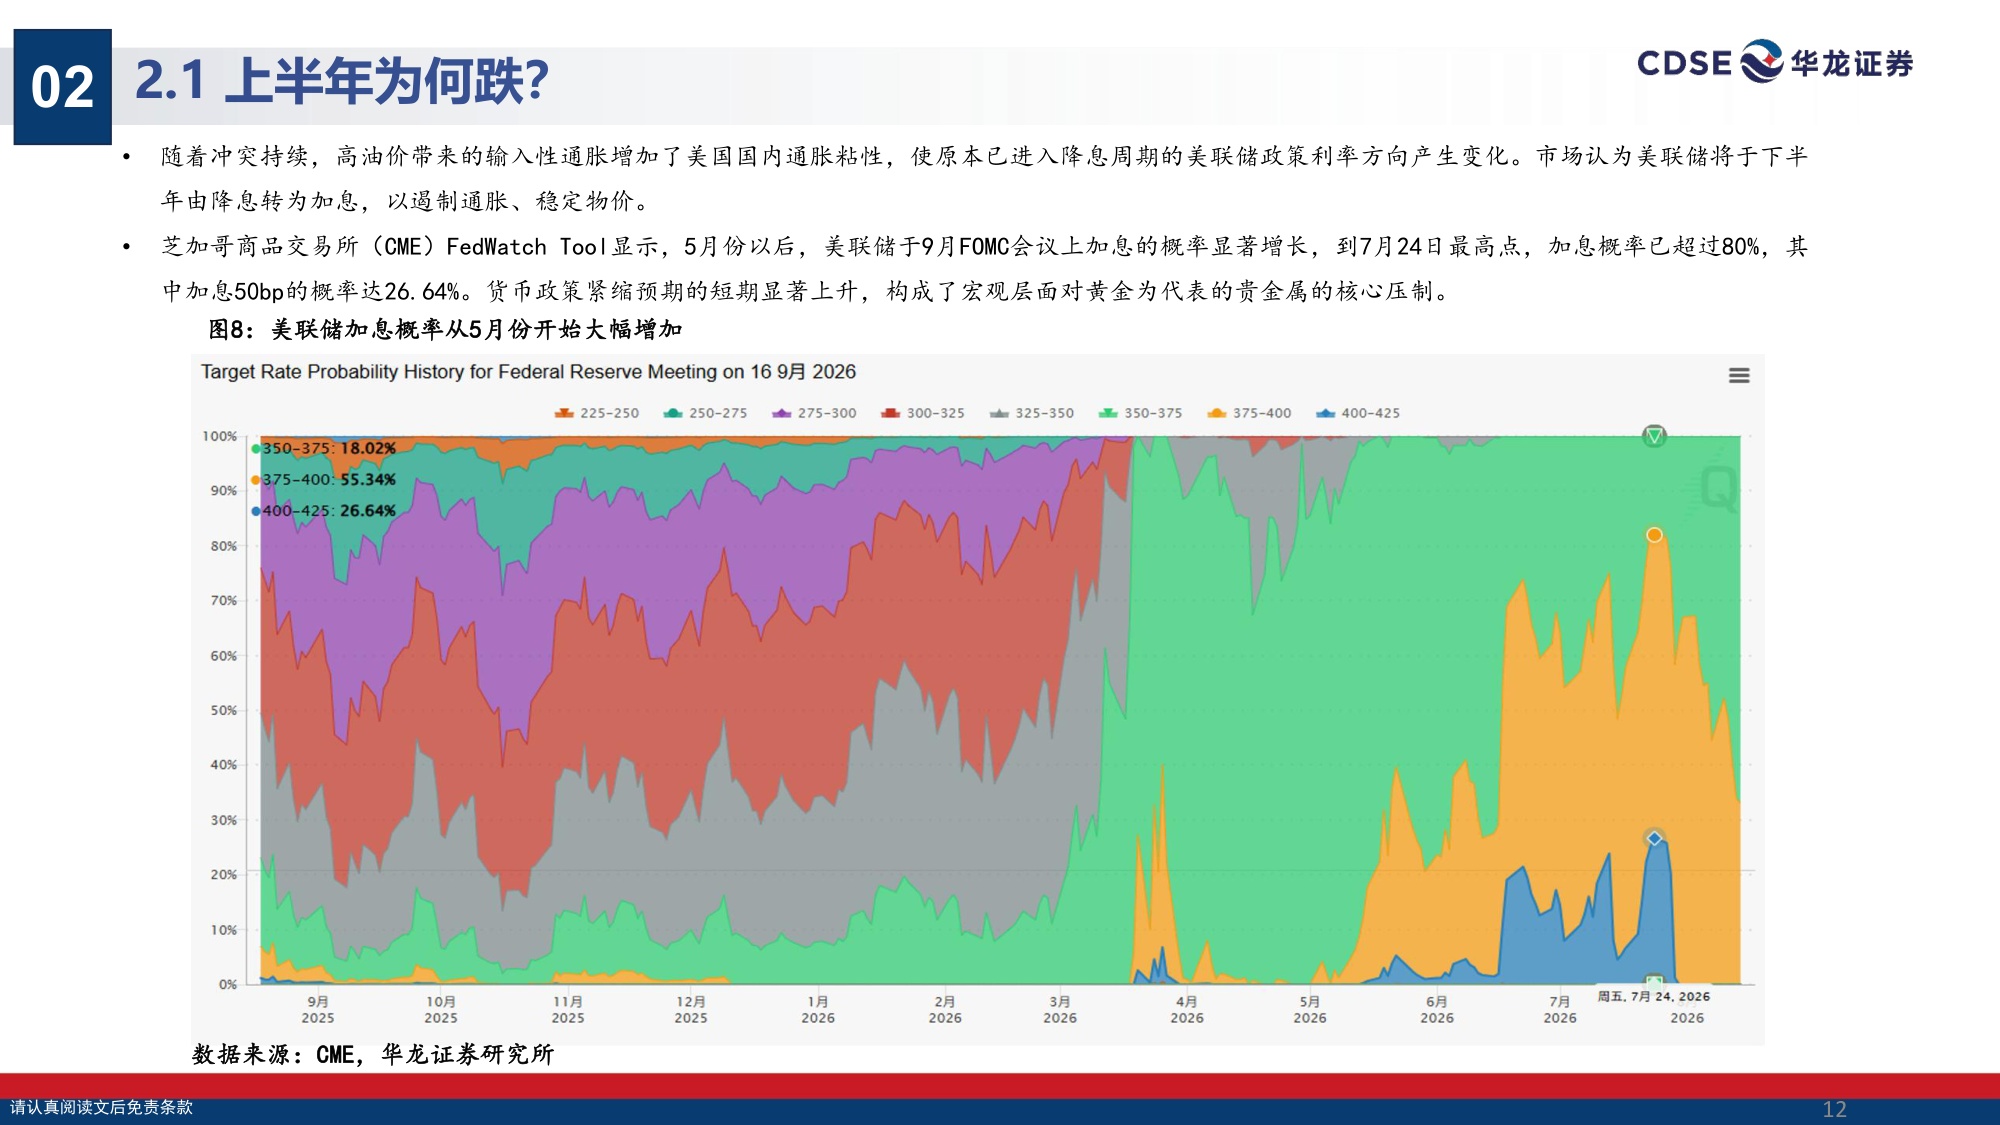Click page number 12

click(x=1834, y=1109)
